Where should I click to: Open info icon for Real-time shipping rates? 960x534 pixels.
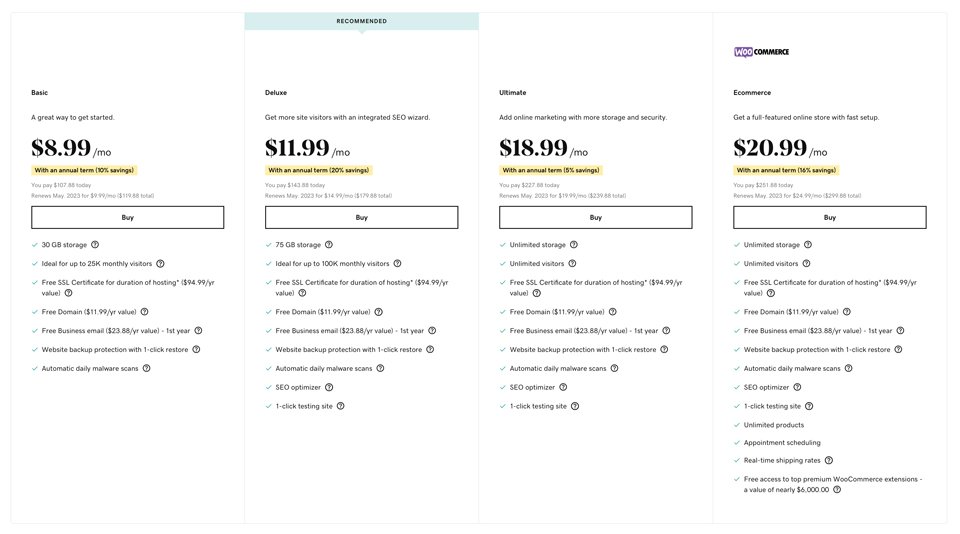pyautogui.click(x=829, y=460)
